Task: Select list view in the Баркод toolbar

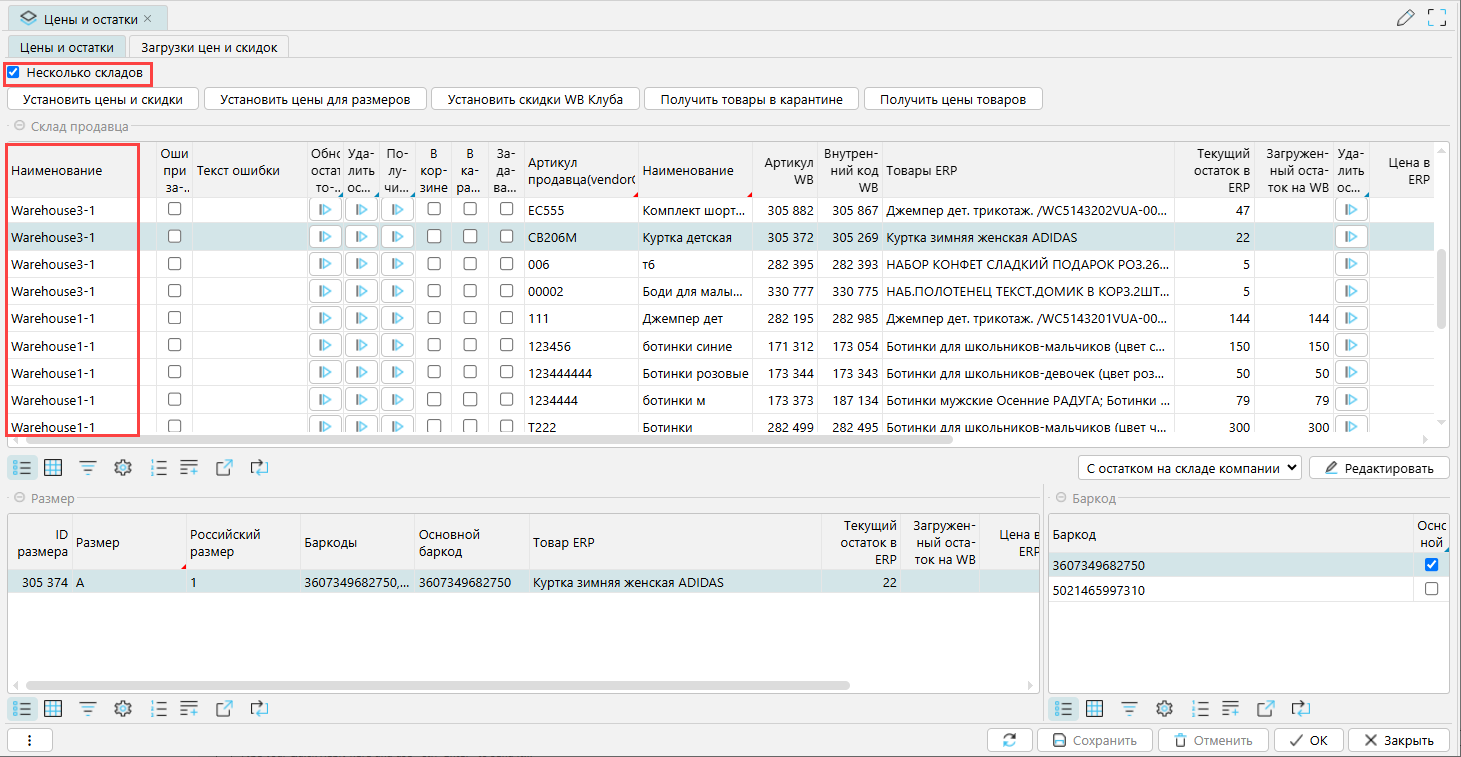Action: click(1064, 708)
